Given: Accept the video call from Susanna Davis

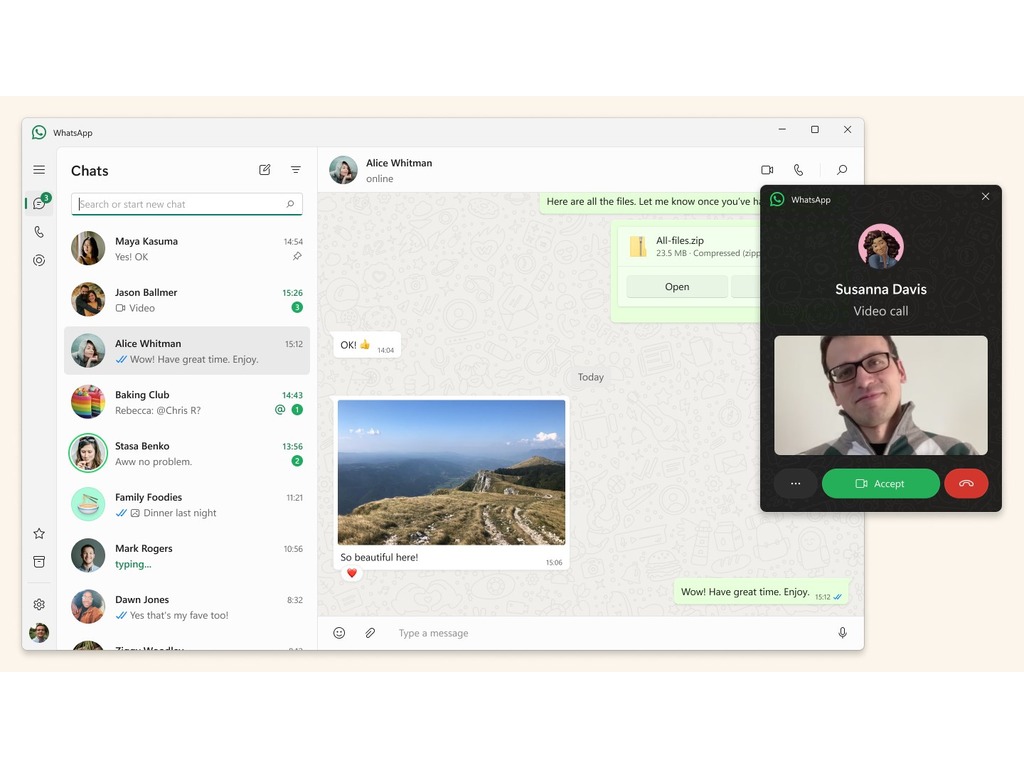Looking at the screenshot, I should click(880, 484).
